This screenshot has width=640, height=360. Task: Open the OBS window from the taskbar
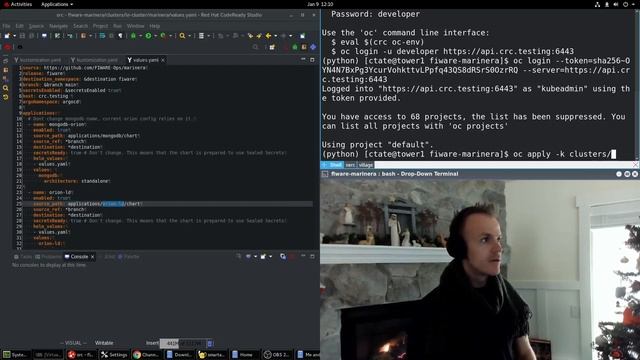click(277, 355)
